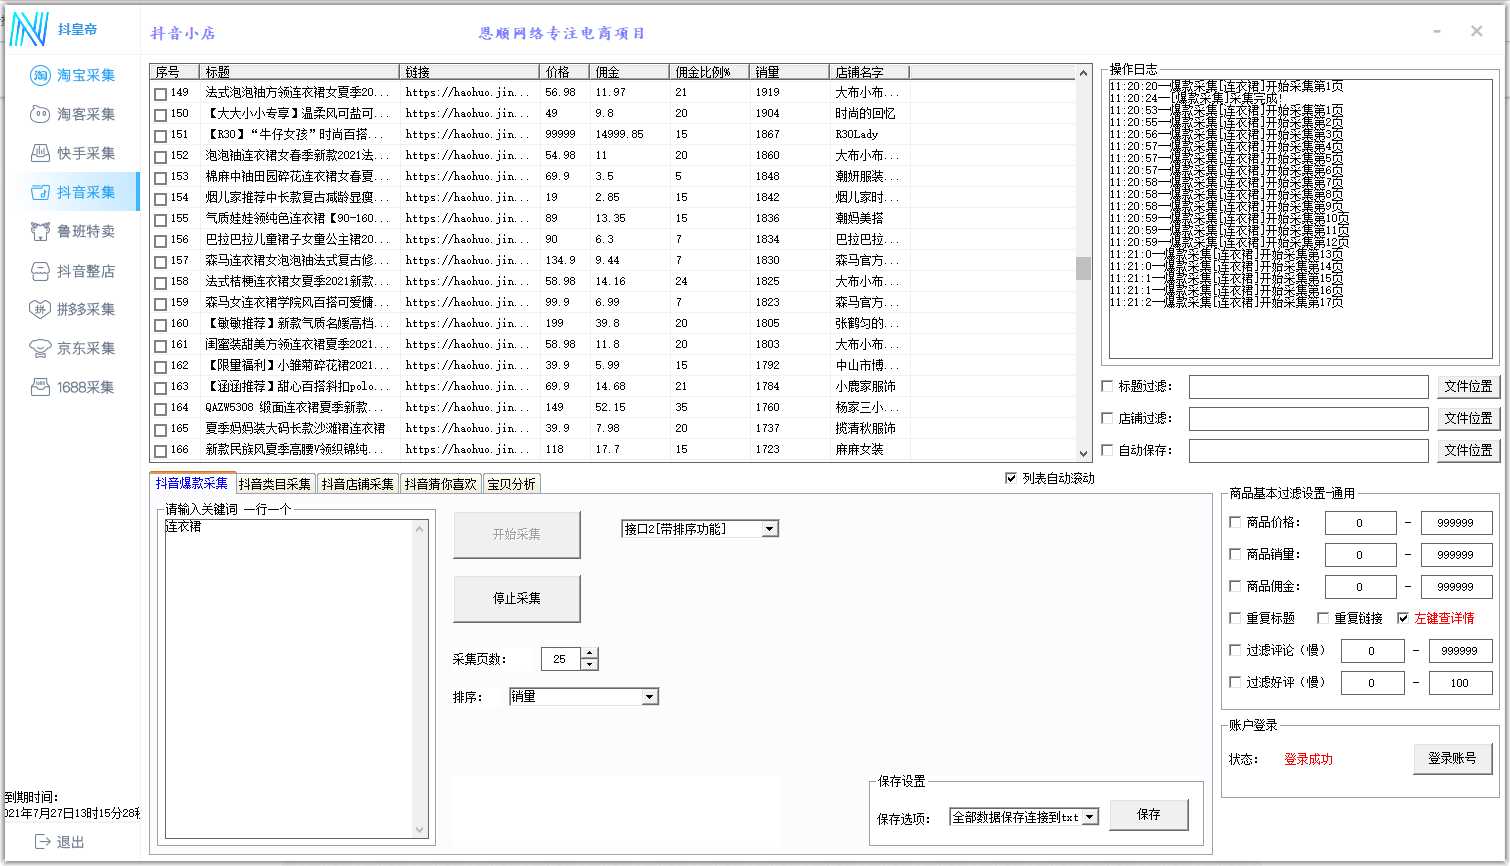Enable the 商品佣金 filter checkbox
Viewport: 1510px width, 866px height.
1235,586
